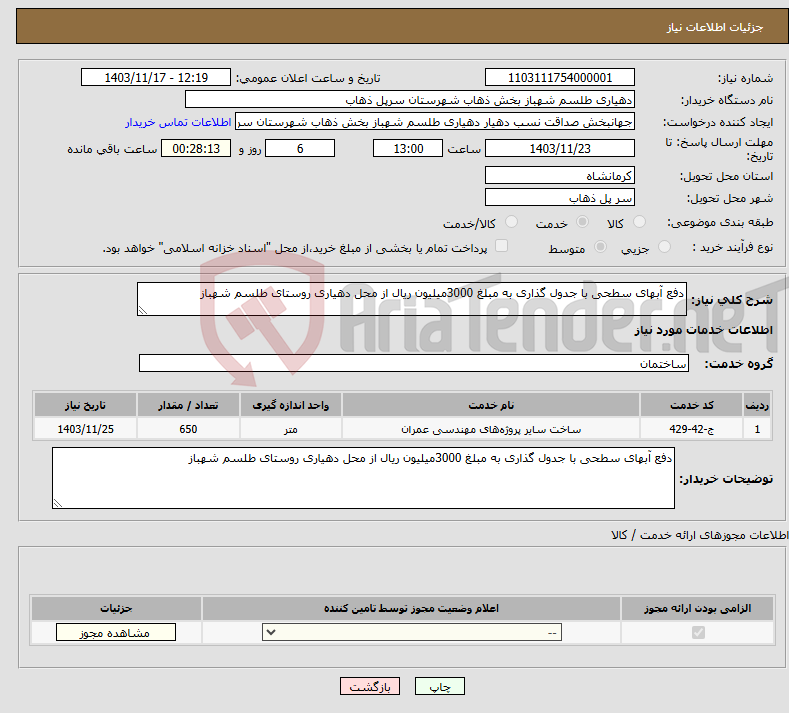Click the unit cell متر
This screenshot has width=789, height=713.
tap(291, 429)
